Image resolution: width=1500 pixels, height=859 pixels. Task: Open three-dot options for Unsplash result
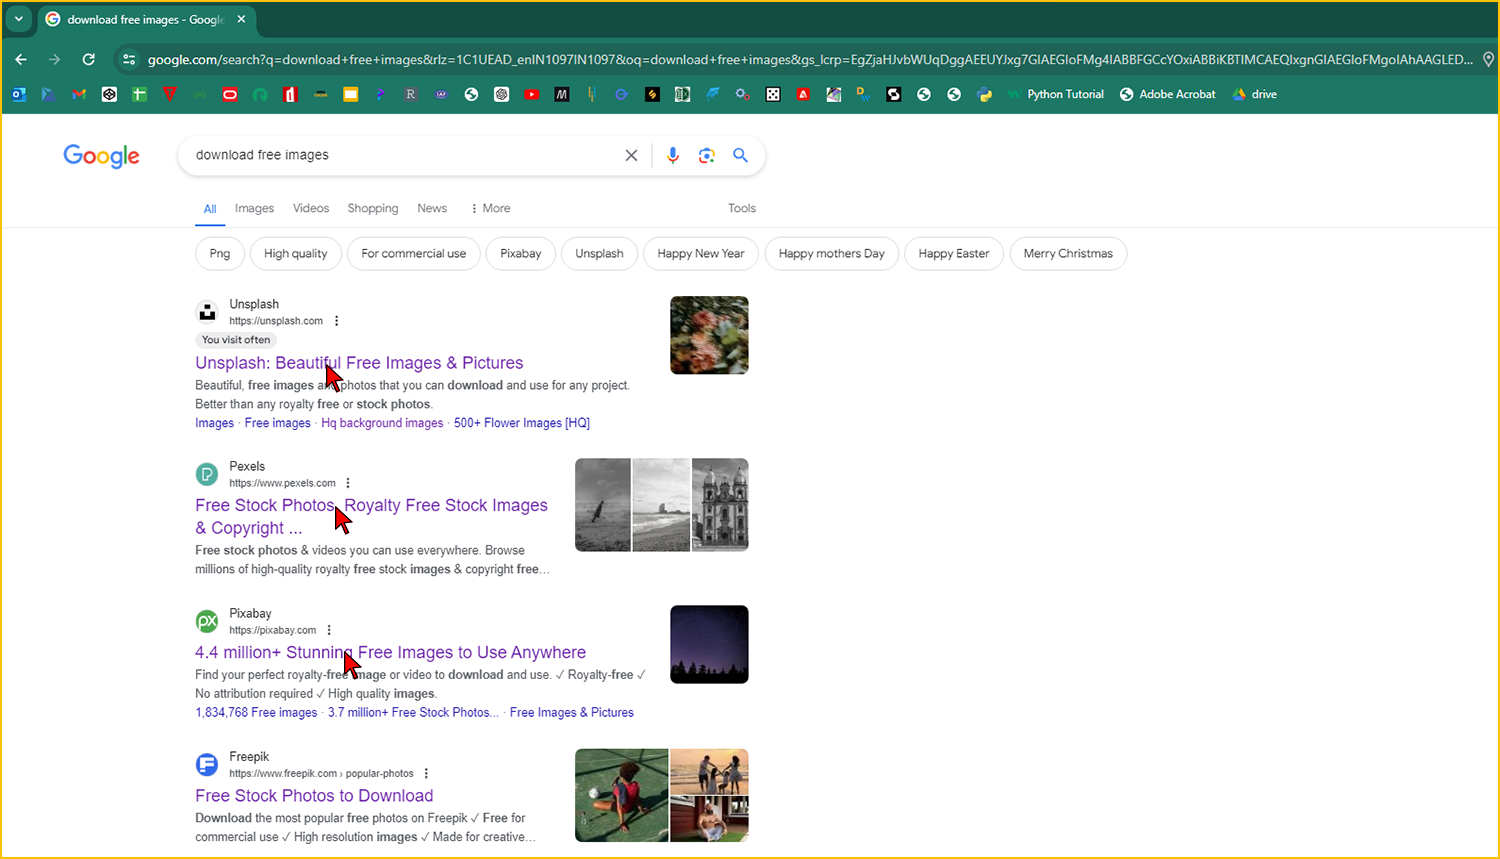tap(337, 321)
